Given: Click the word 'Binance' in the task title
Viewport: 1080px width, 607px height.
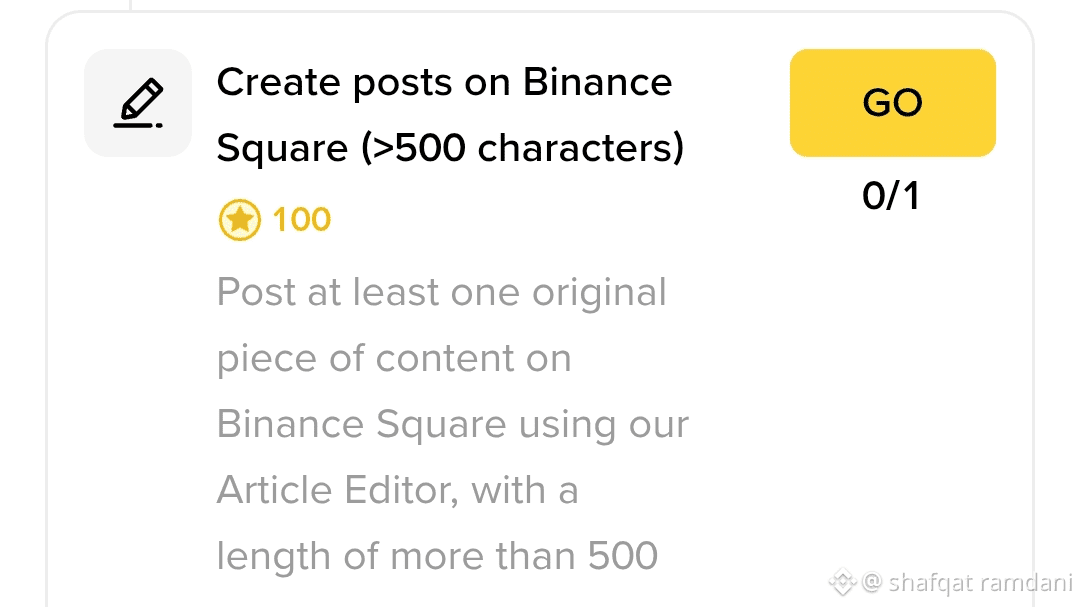Looking at the screenshot, I should pyautogui.click(x=597, y=83).
